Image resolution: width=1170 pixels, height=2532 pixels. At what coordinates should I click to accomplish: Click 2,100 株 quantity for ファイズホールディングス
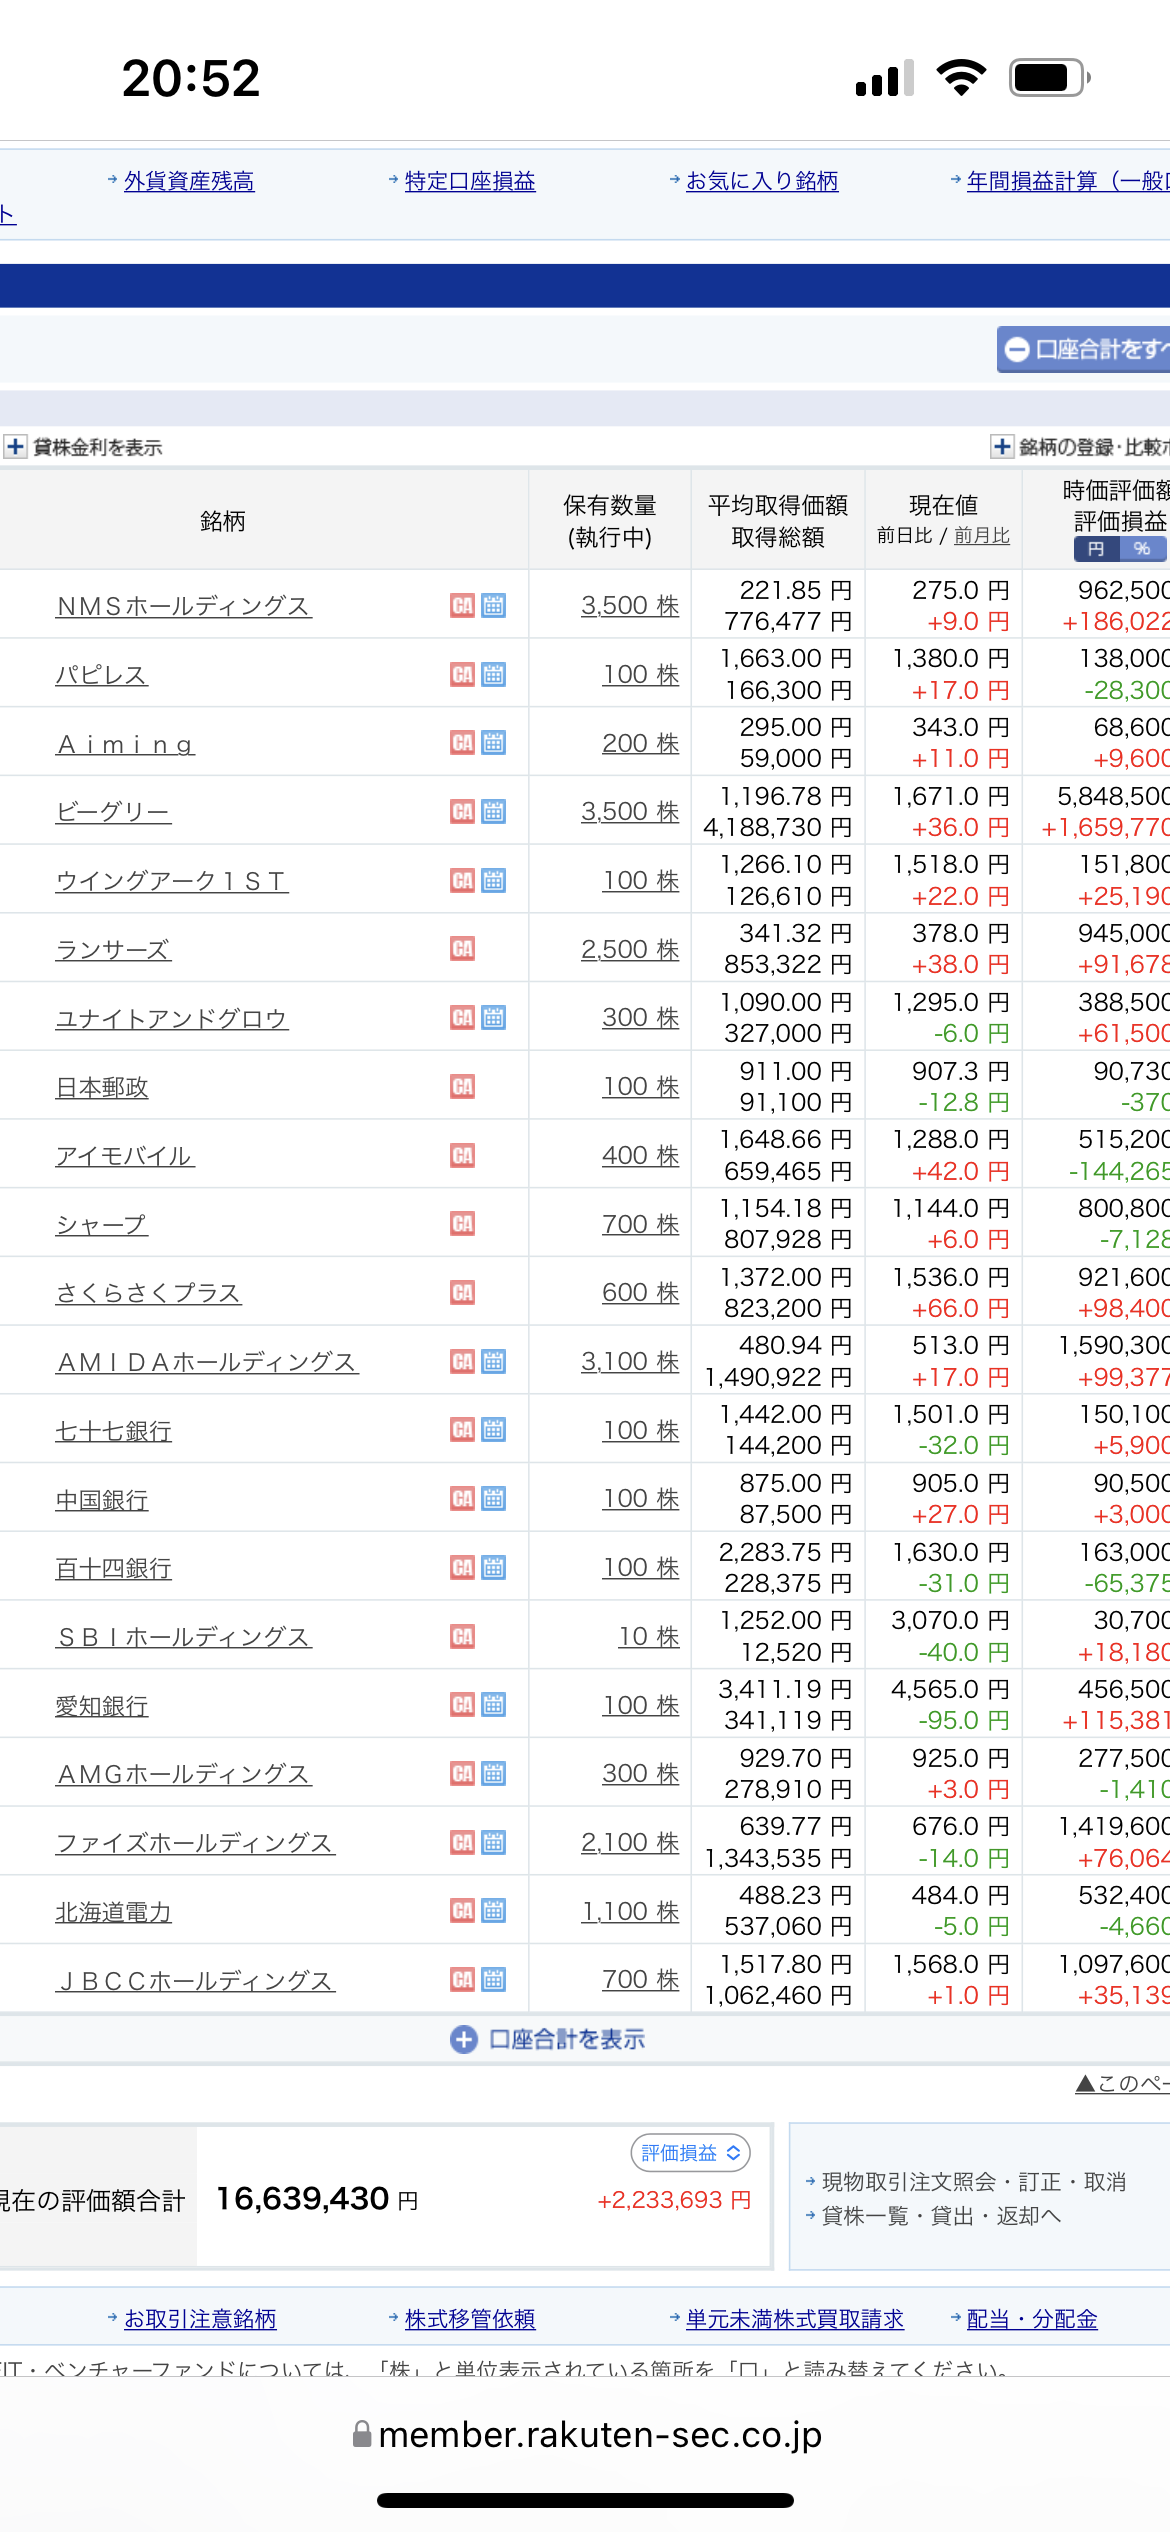(630, 1842)
